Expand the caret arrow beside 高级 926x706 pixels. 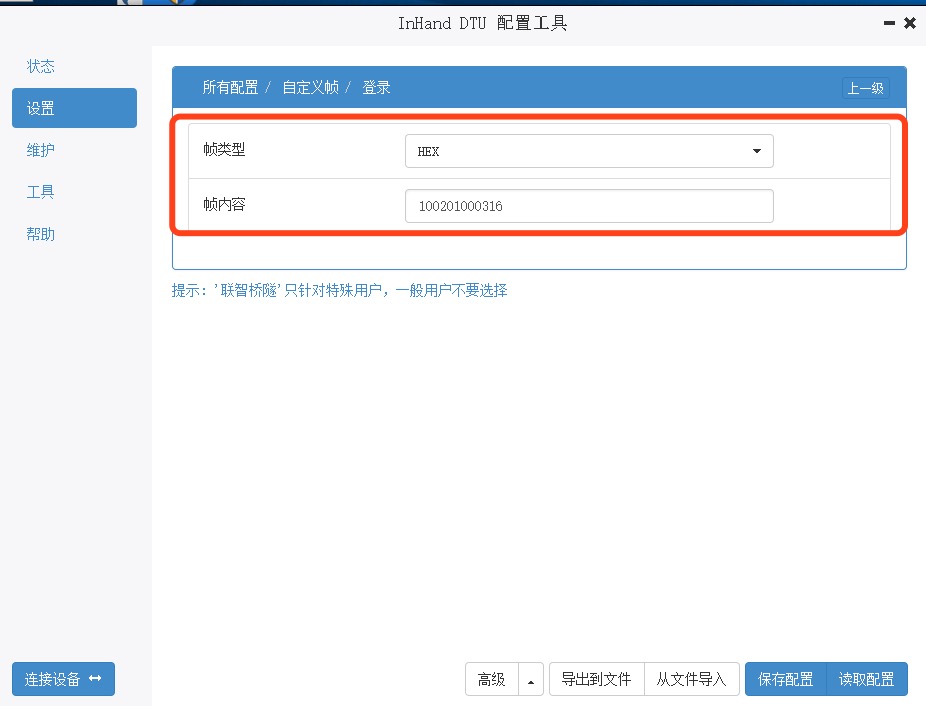pos(530,679)
